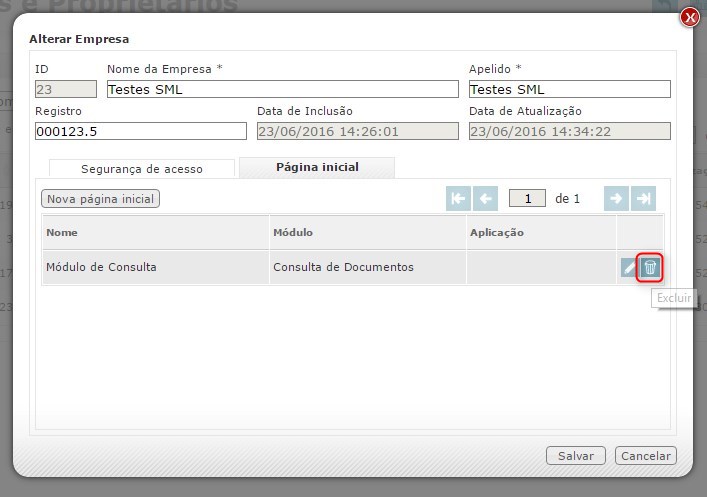707x497 pixels.
Task: Click the page number input box
Action: point(527,198)
